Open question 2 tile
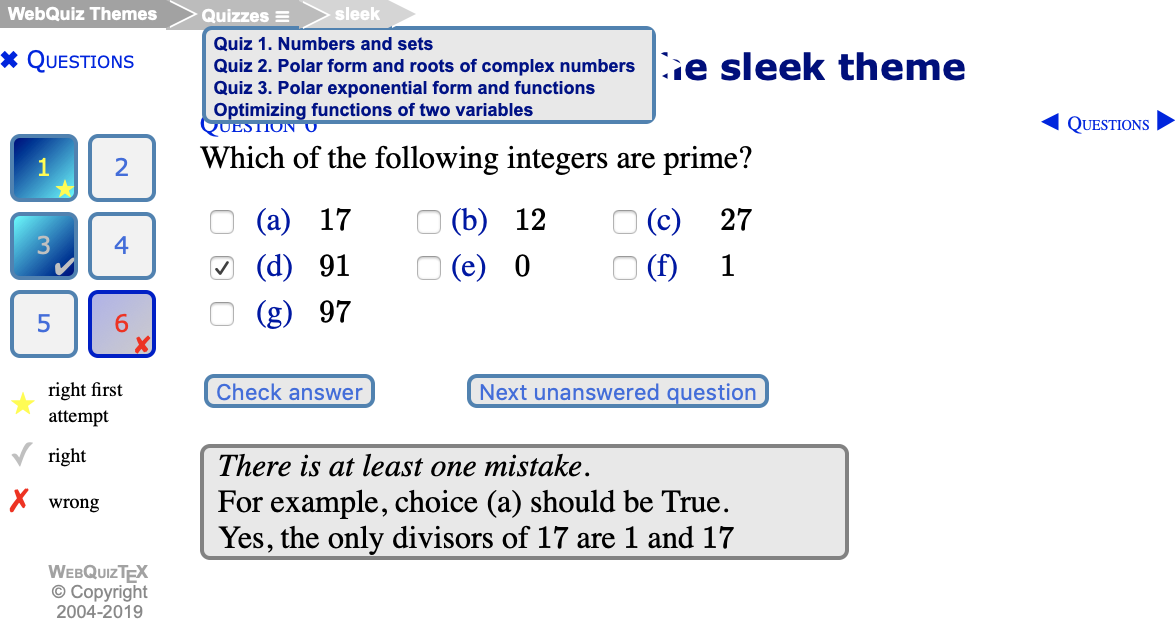 (x=122, y=168)
